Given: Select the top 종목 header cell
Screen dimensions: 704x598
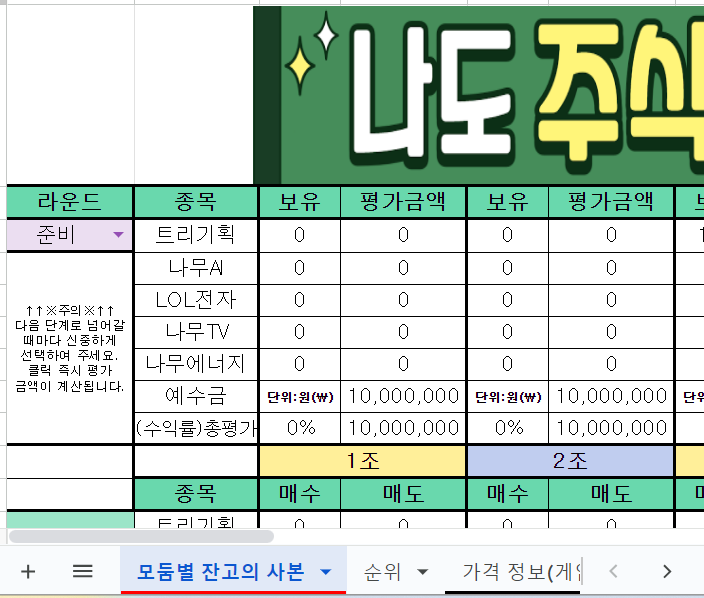Looking at the screenshot, I should click(196, 202).
